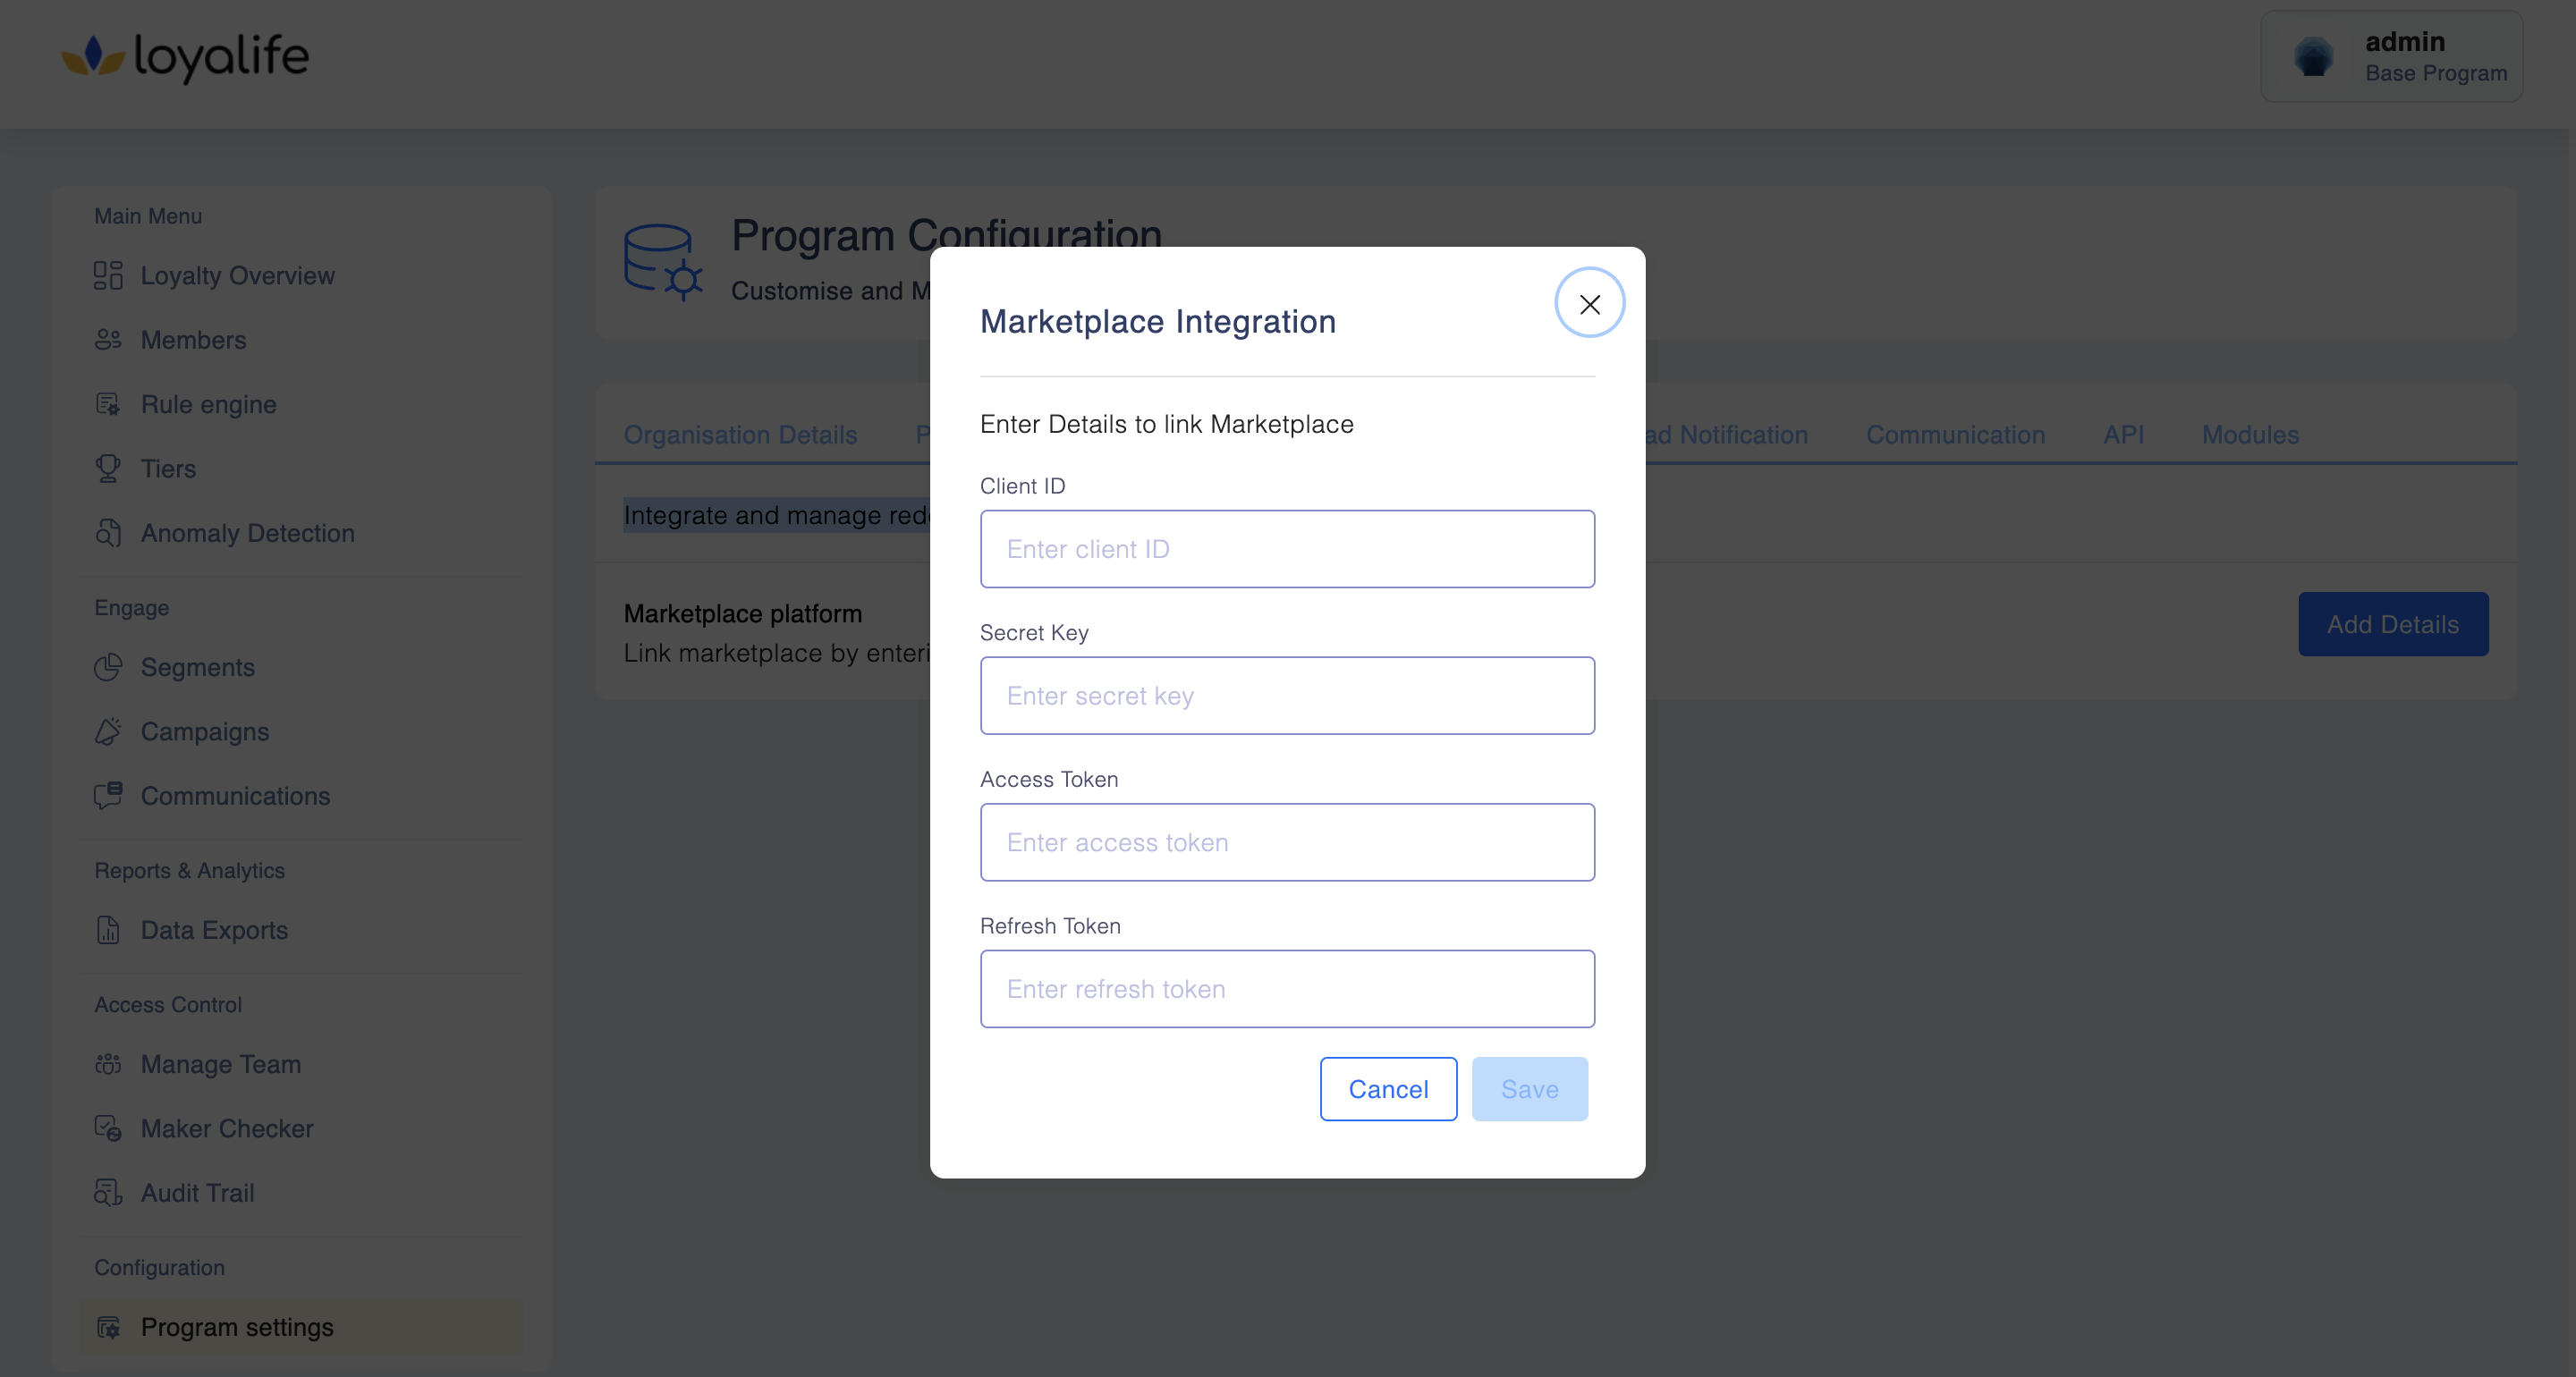Open Campaigns using its icon
The image size is (2576, 1377).
point(108,731)
